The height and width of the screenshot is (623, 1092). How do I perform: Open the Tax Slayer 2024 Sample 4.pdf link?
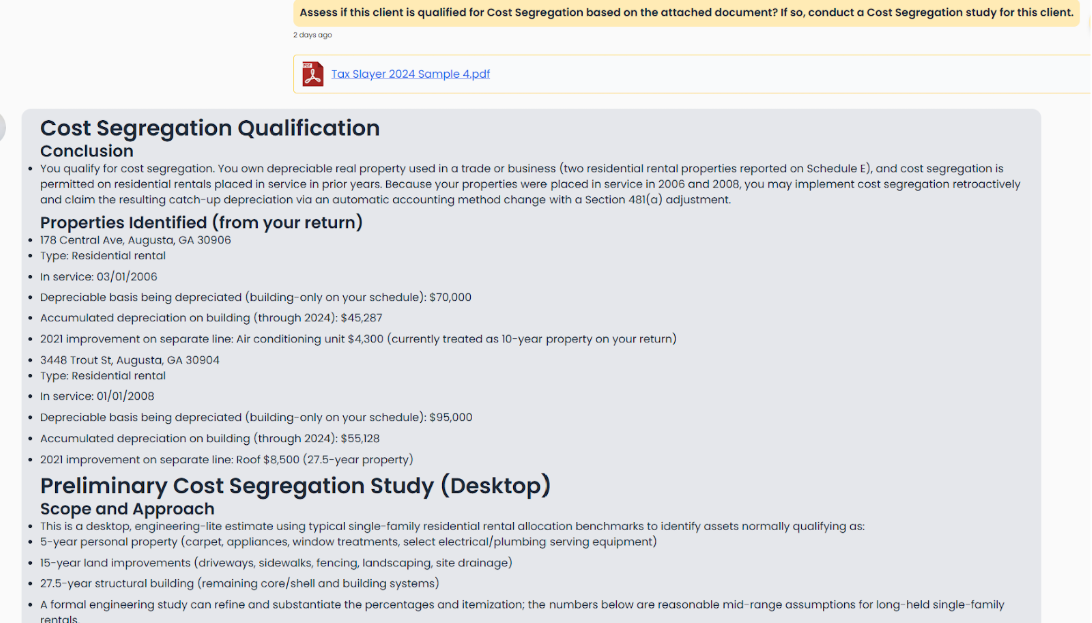tap(410, 74)
